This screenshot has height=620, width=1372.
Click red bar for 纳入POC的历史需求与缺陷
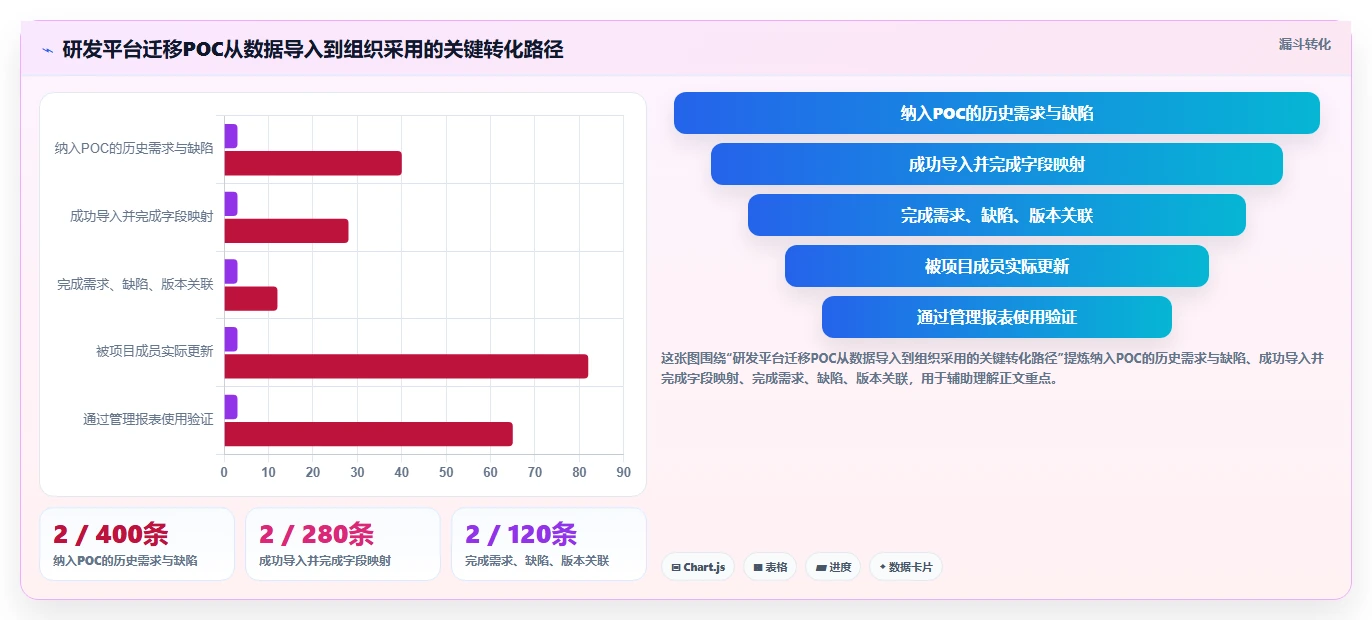click(x=313, y=163)
